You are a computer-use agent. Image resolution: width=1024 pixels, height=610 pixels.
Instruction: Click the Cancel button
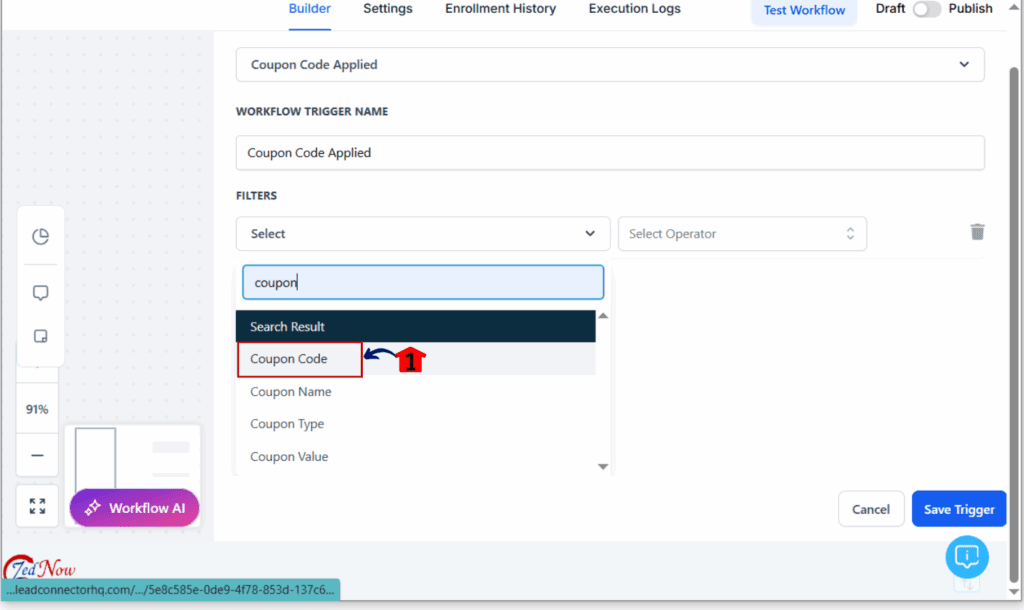(871, 509)
